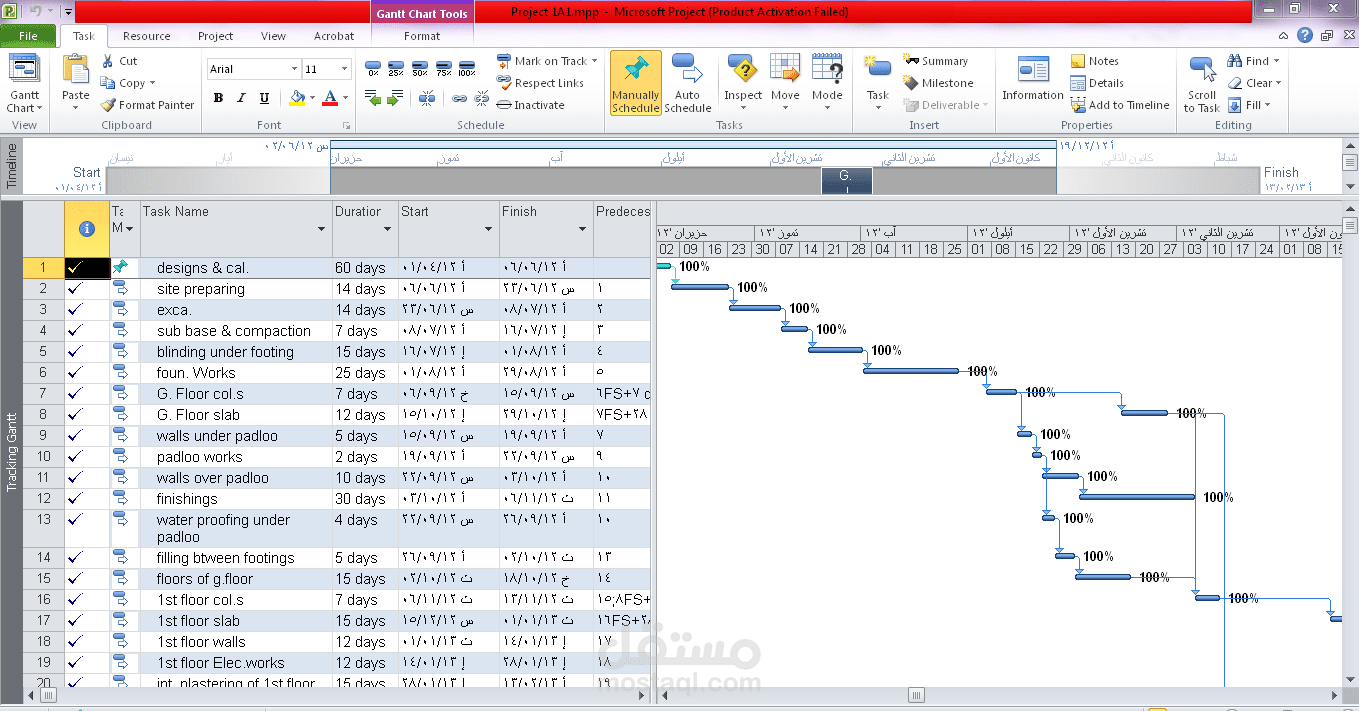The height and width of the screenshot is (711, 1359).
Task: Open the font size dropdown showing 11
Action: pyautogui.click(x=345, y=69)
